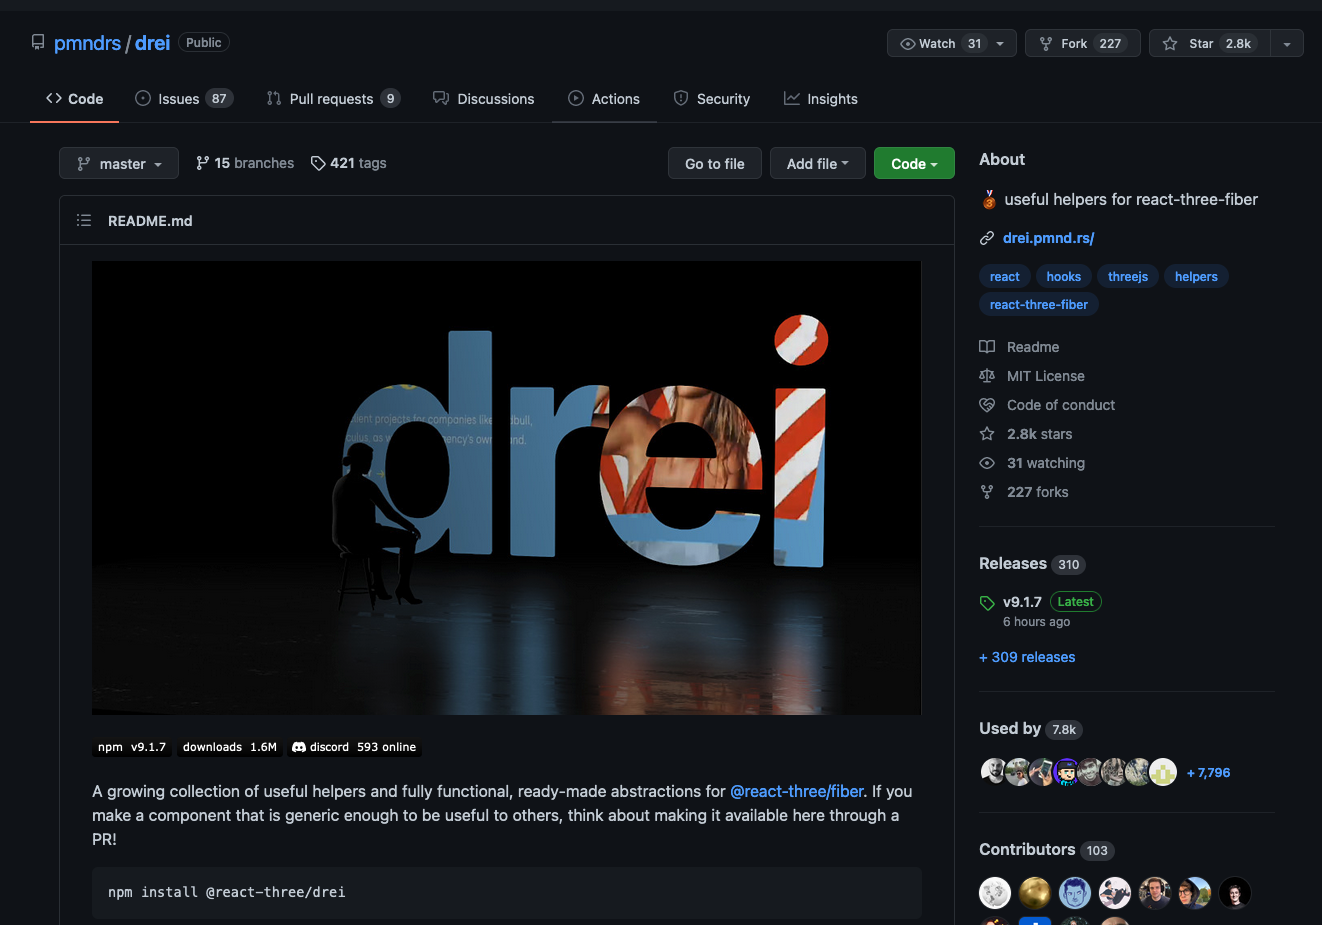Screen dimensions: 1322x925
Task: Click the npm v9.1.7 badge
Action: [x=132, y=747]
